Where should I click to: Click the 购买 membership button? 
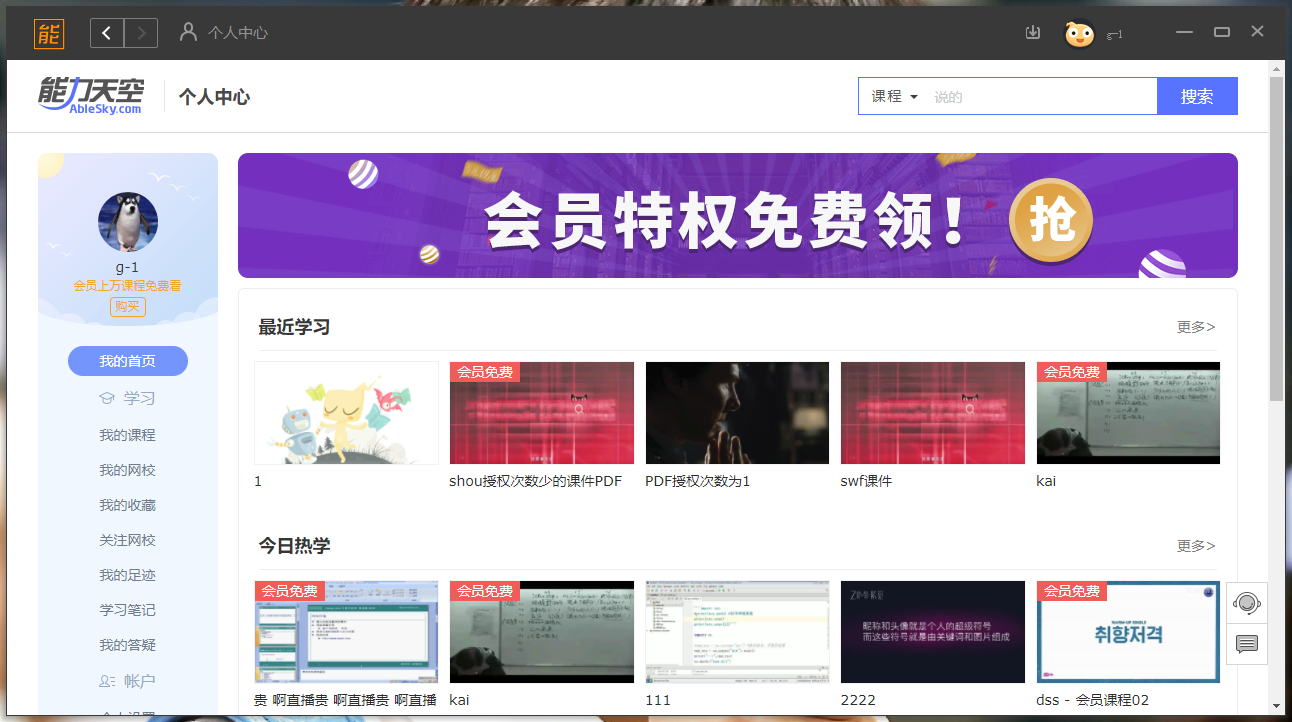pos(127,307)
